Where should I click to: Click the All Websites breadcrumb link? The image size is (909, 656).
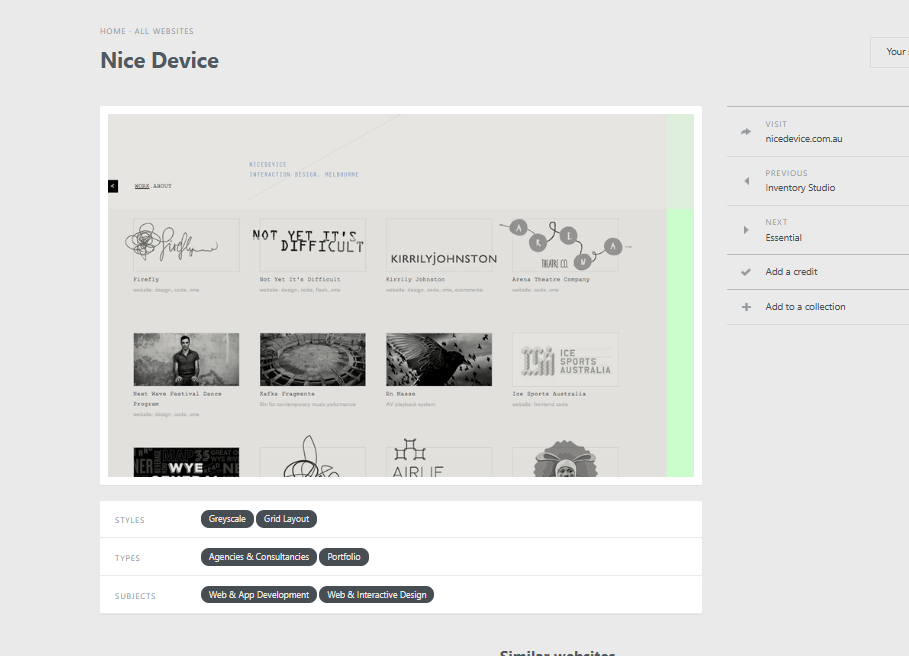[164, 32]
